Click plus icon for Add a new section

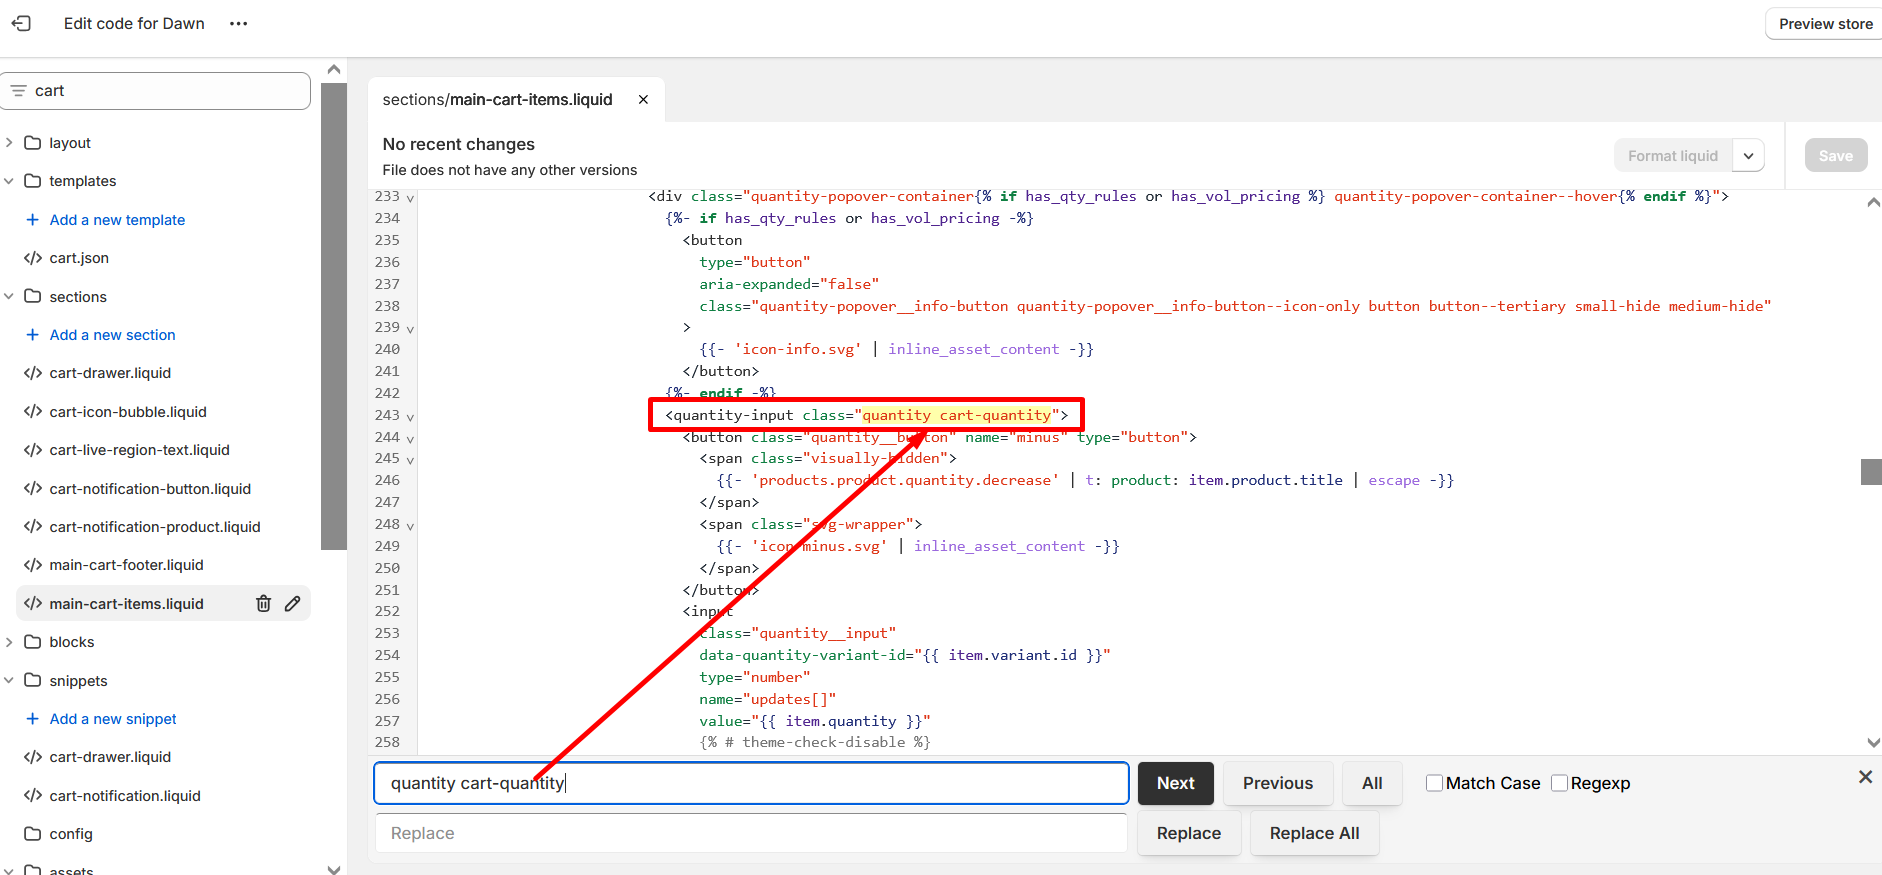coord(33,334)
